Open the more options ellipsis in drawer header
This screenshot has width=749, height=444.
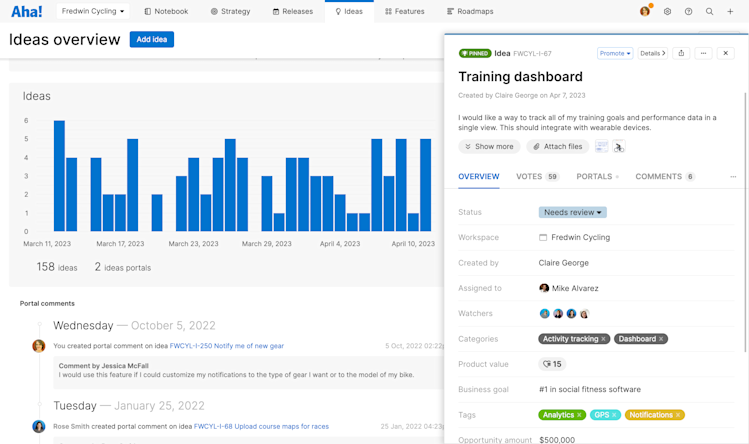click(x=703, y=53)
